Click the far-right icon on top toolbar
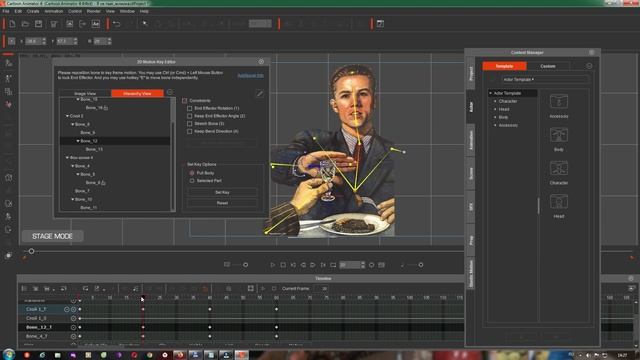Viewport: 640px width, 360px height. coord(380,24)
